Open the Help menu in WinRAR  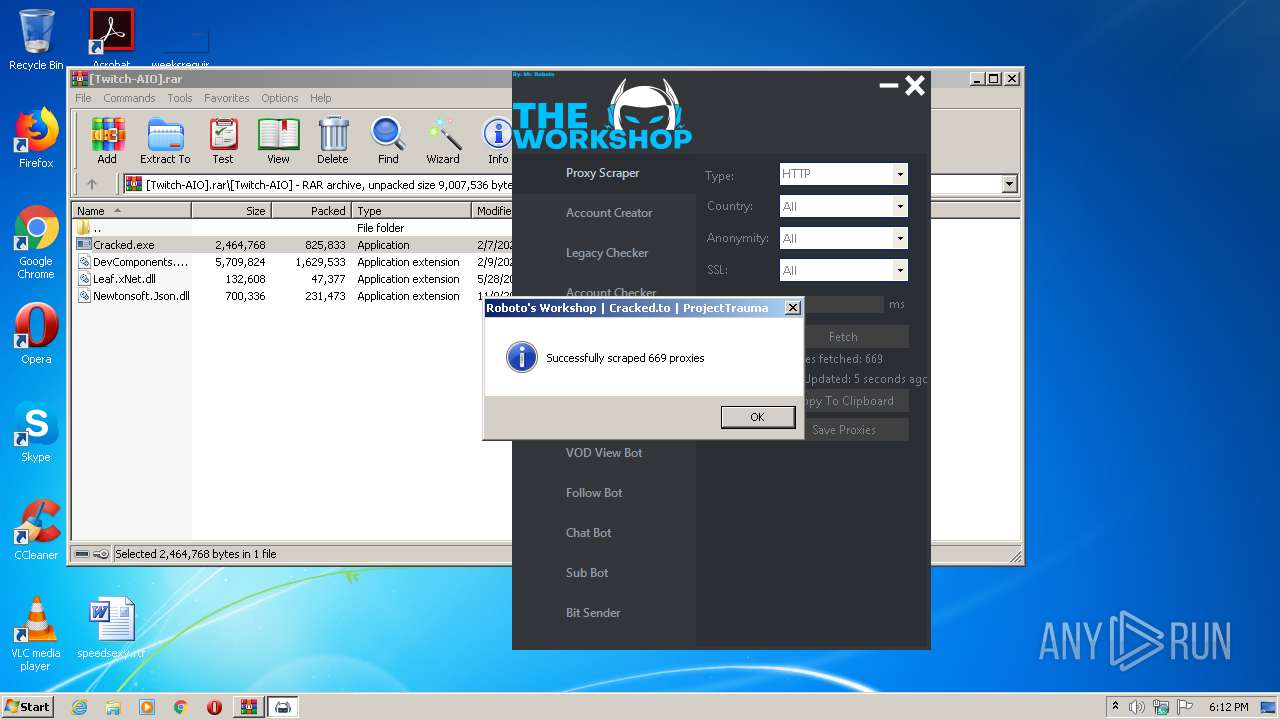320,98
